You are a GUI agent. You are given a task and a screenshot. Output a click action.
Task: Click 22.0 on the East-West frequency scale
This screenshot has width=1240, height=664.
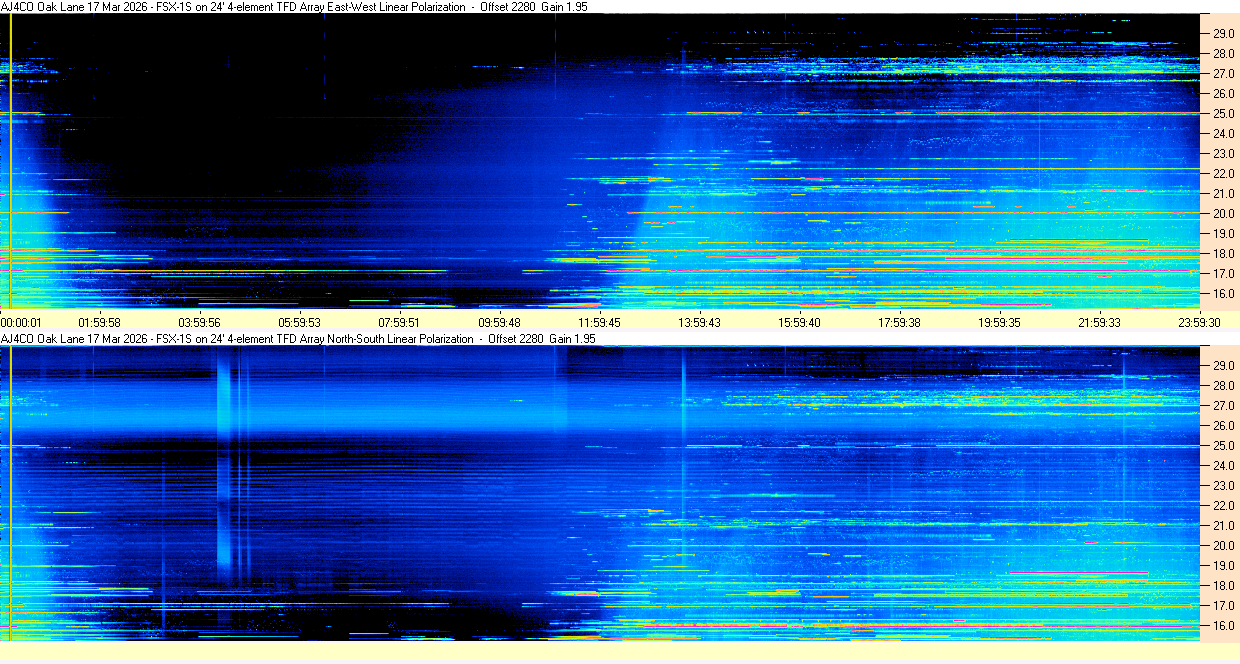tap(1224, 174)
